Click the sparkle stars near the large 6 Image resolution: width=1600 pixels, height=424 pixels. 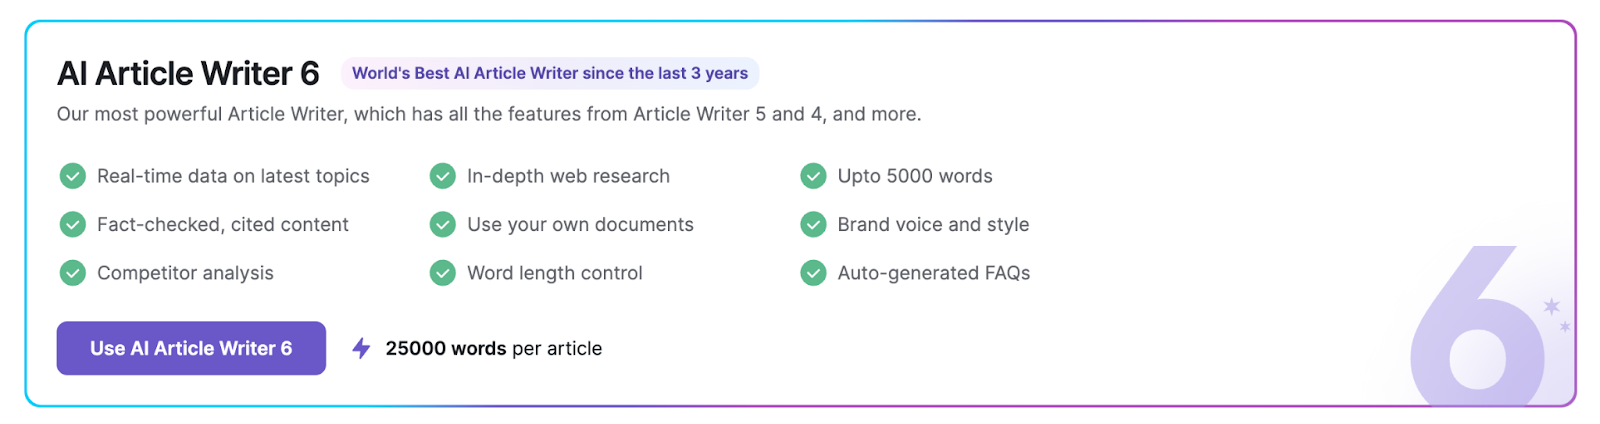point(1555,310)
